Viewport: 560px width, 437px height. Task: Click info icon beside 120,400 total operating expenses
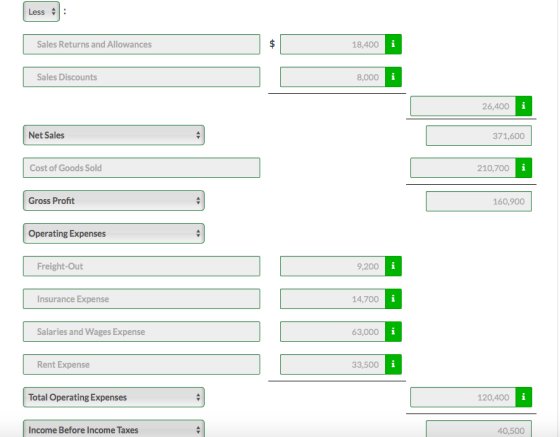coord(524,397)
